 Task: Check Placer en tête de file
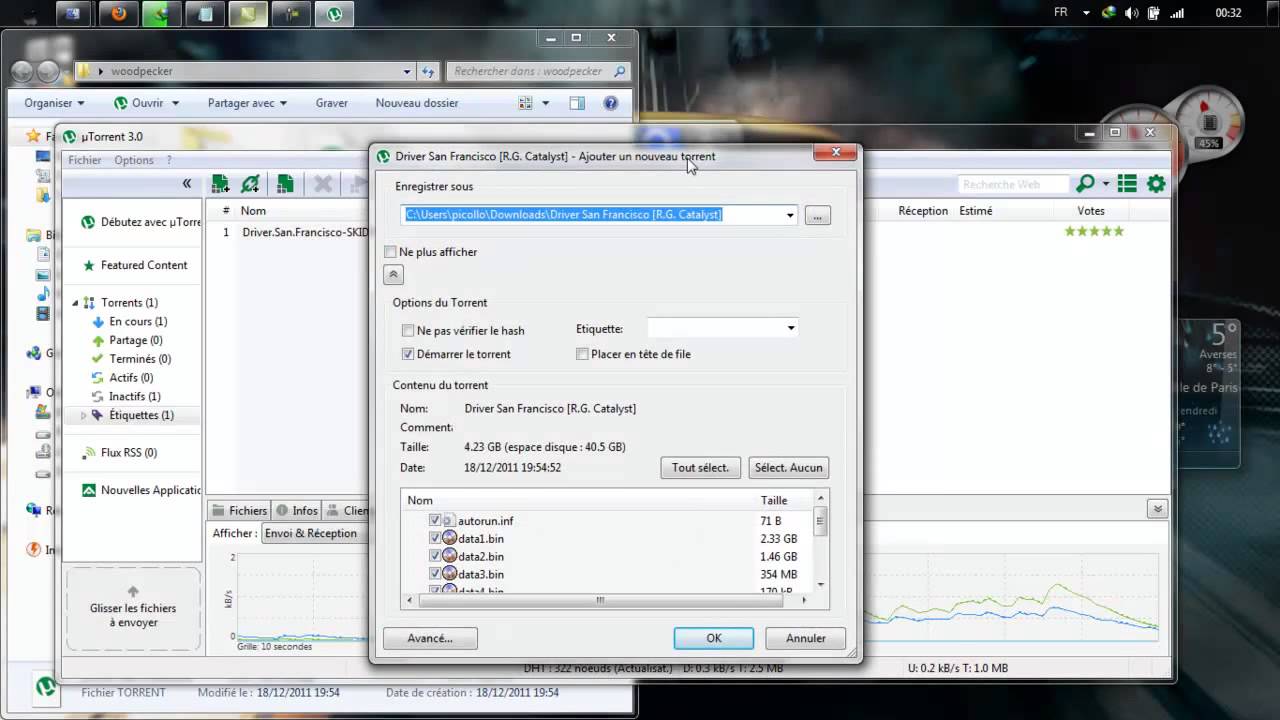(x=582, y=354)
